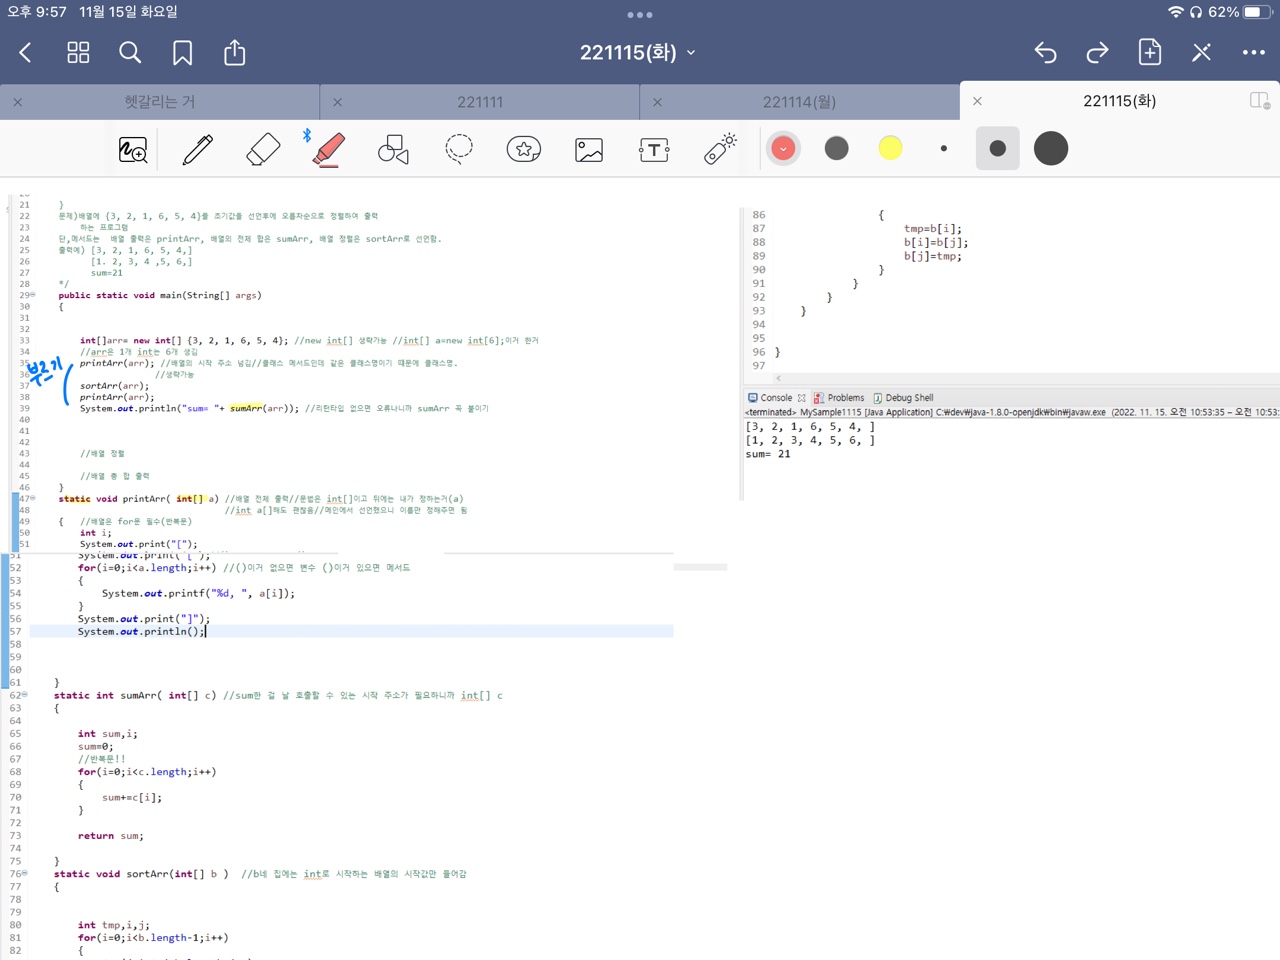
Task: Pick the yellow highlighter color
Action: pyautogui.click(x=890, y=148)
